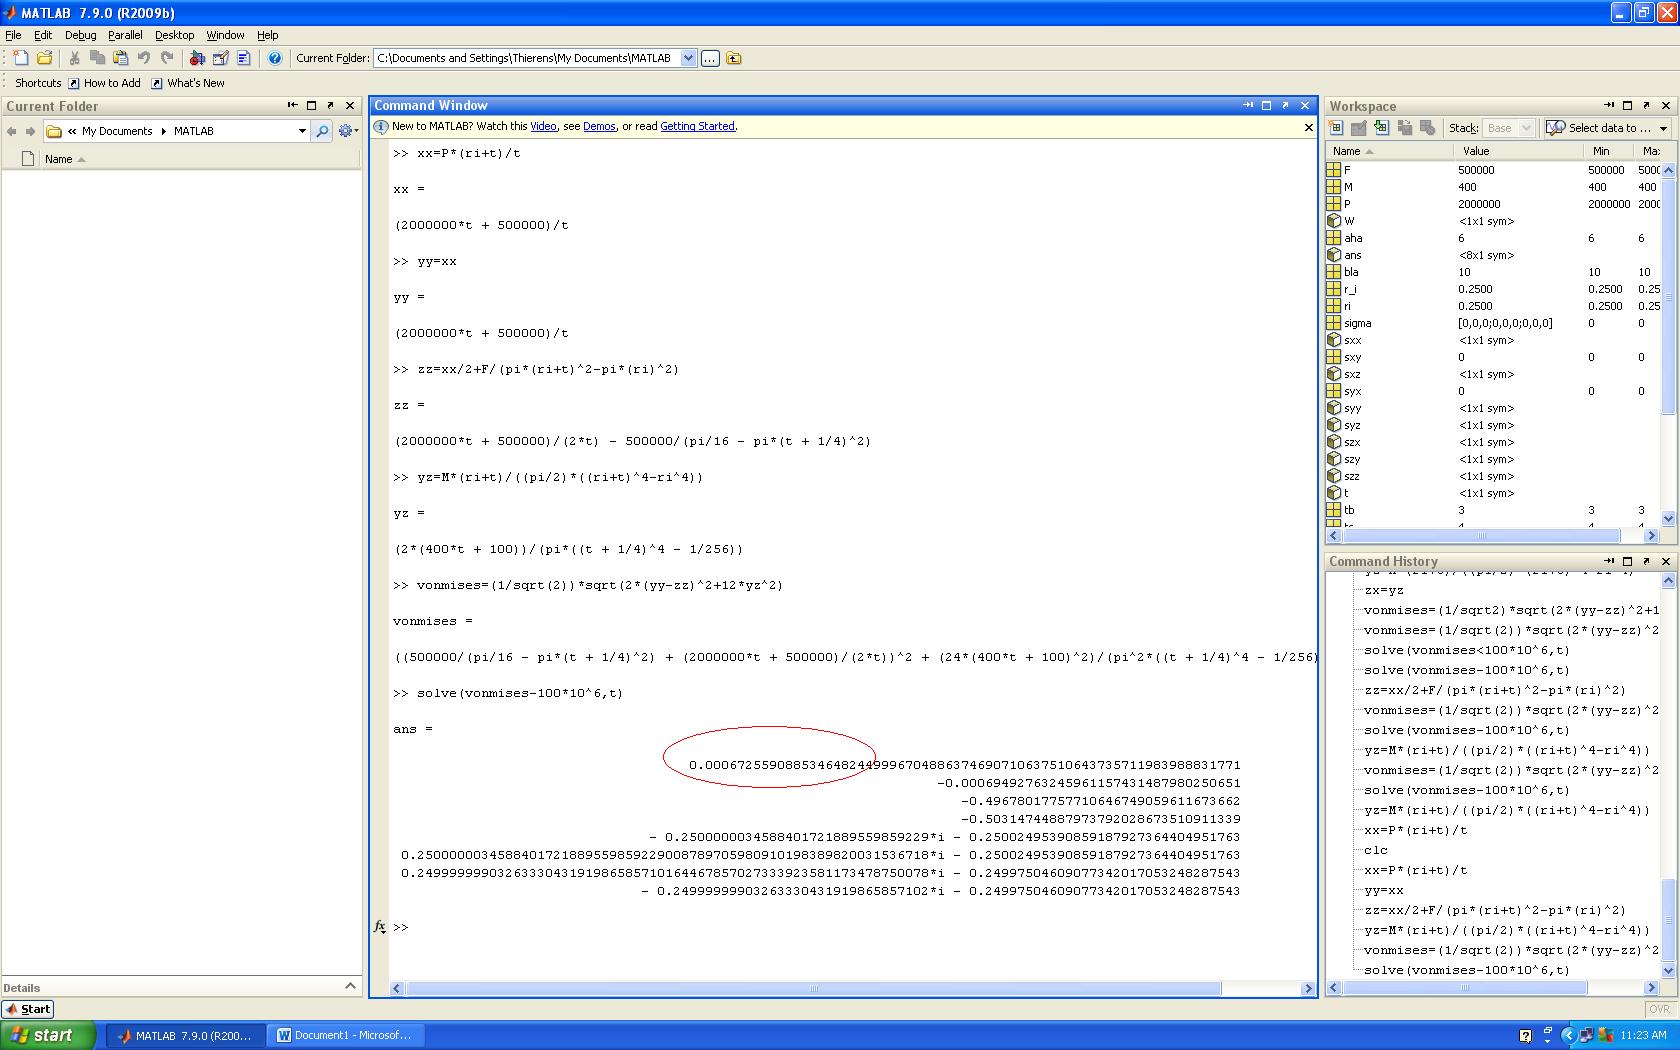Sort Current Folder by Name column
Image resolution: width=1680 pixels, height=1050 pixels.
[64, 159]
